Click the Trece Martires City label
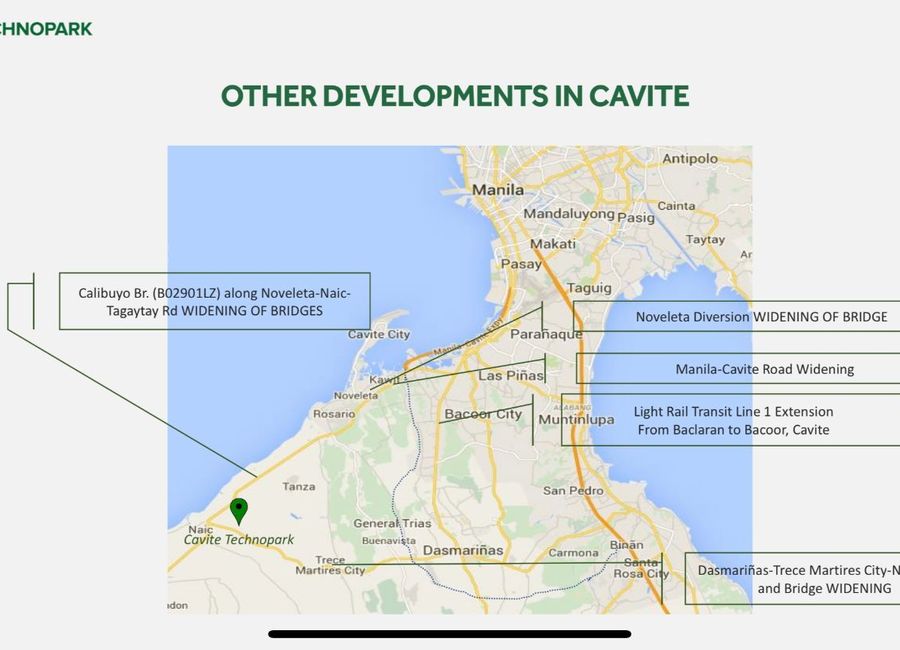Viewport: 900px width, 650px height. [x=330, y=565]
